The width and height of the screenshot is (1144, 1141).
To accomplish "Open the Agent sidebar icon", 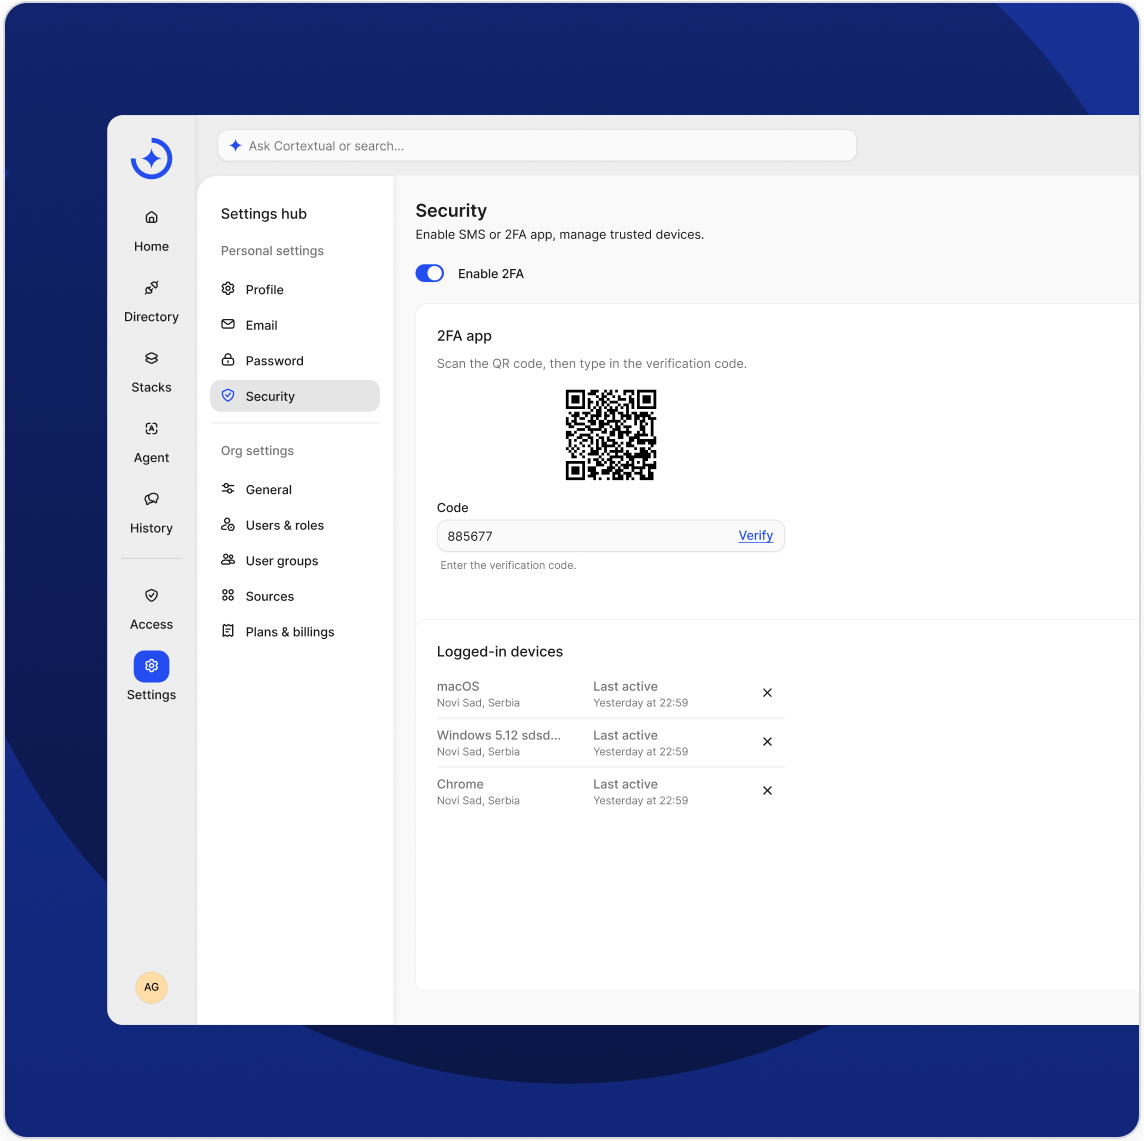I will coord(151,429).
